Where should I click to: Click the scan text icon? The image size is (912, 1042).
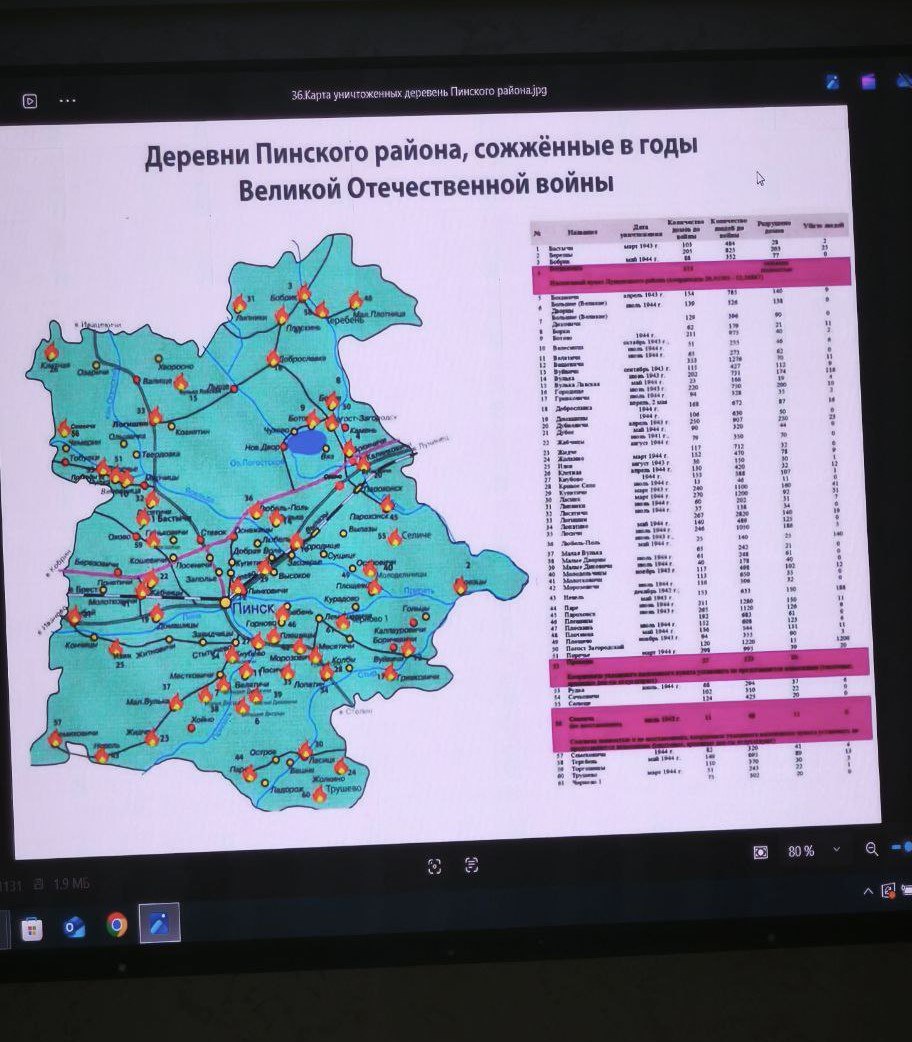pyautogui.click(x=472, y=865)
